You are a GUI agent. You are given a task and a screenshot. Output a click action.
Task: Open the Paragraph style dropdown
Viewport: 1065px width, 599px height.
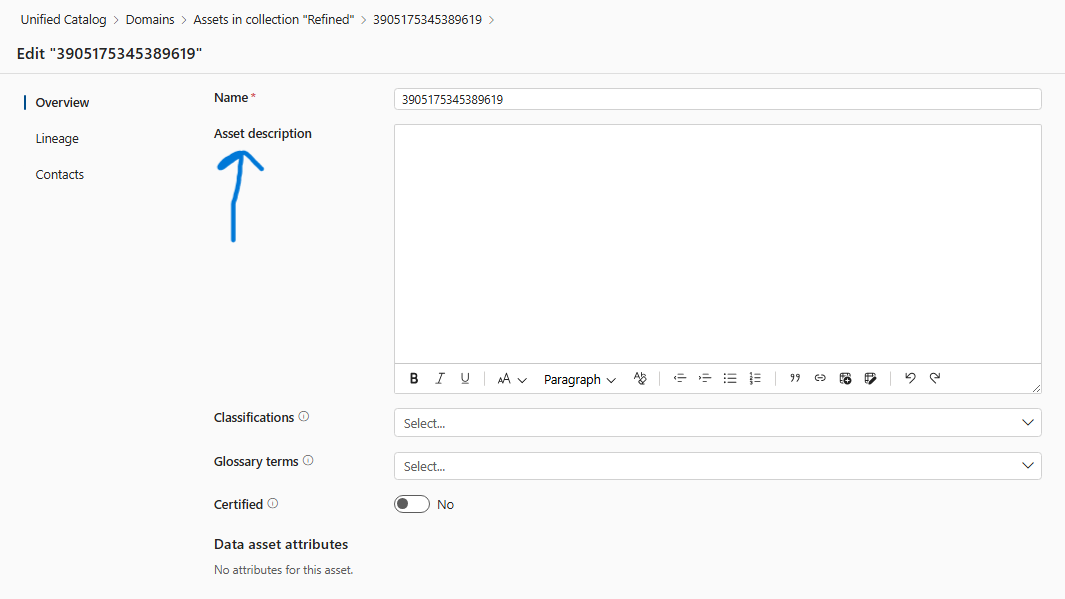[579, 380]
